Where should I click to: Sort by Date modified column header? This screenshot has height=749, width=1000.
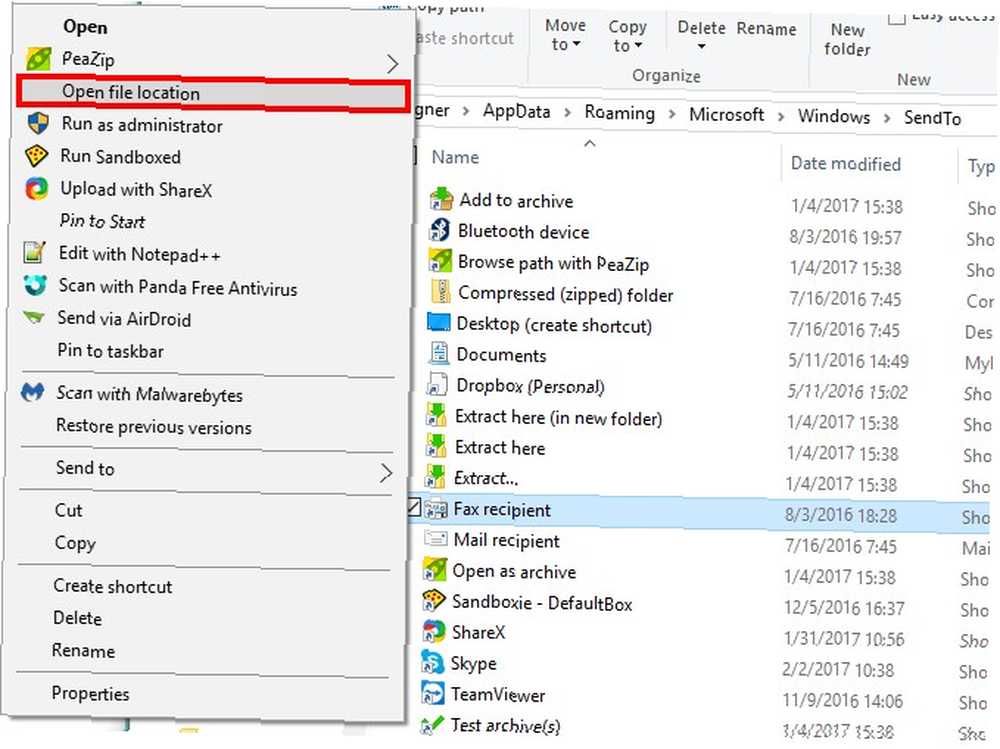pos(846,163)
